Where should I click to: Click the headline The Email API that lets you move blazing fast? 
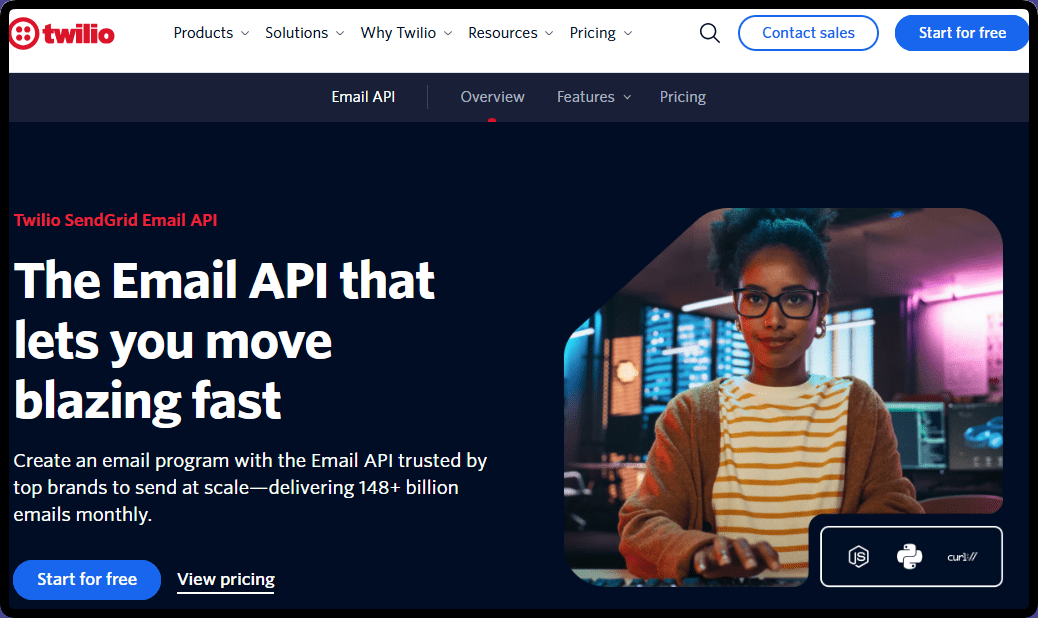[224, 341]
